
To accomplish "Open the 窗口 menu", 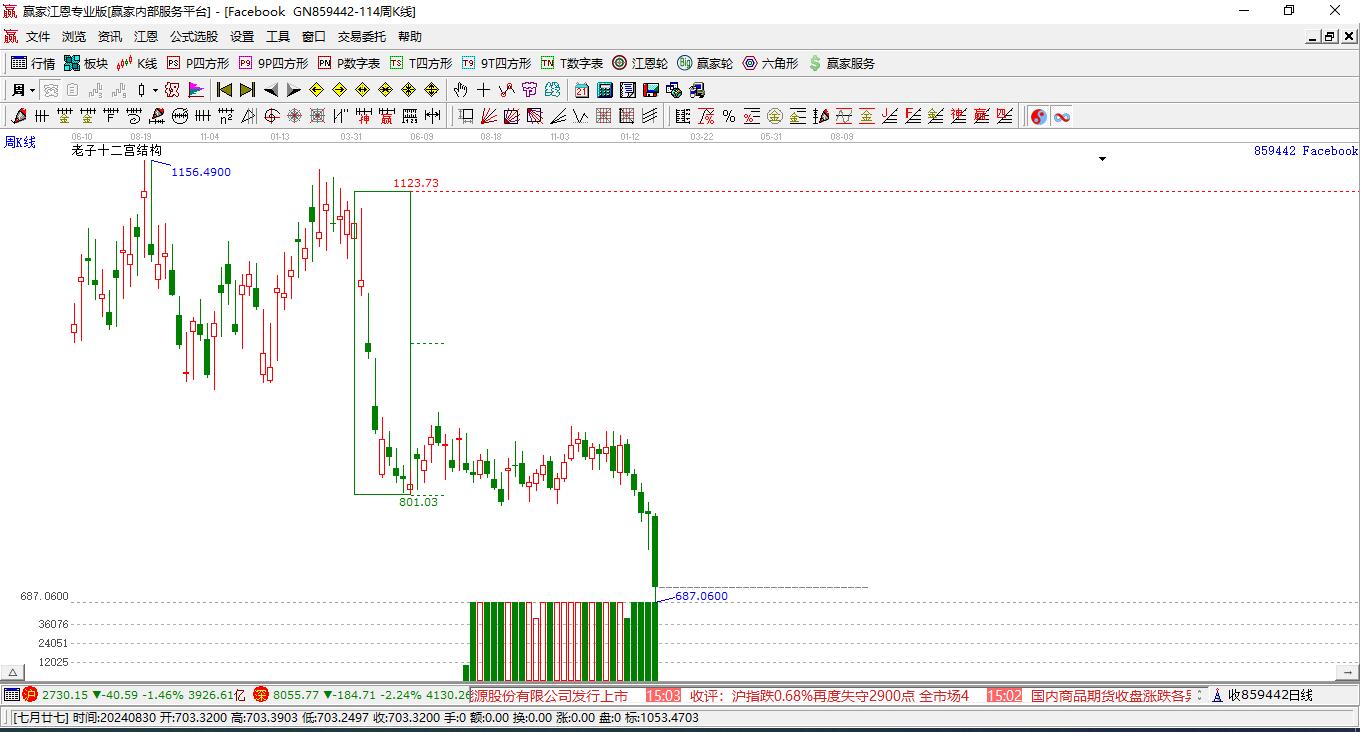I will (x=314, y=37).
